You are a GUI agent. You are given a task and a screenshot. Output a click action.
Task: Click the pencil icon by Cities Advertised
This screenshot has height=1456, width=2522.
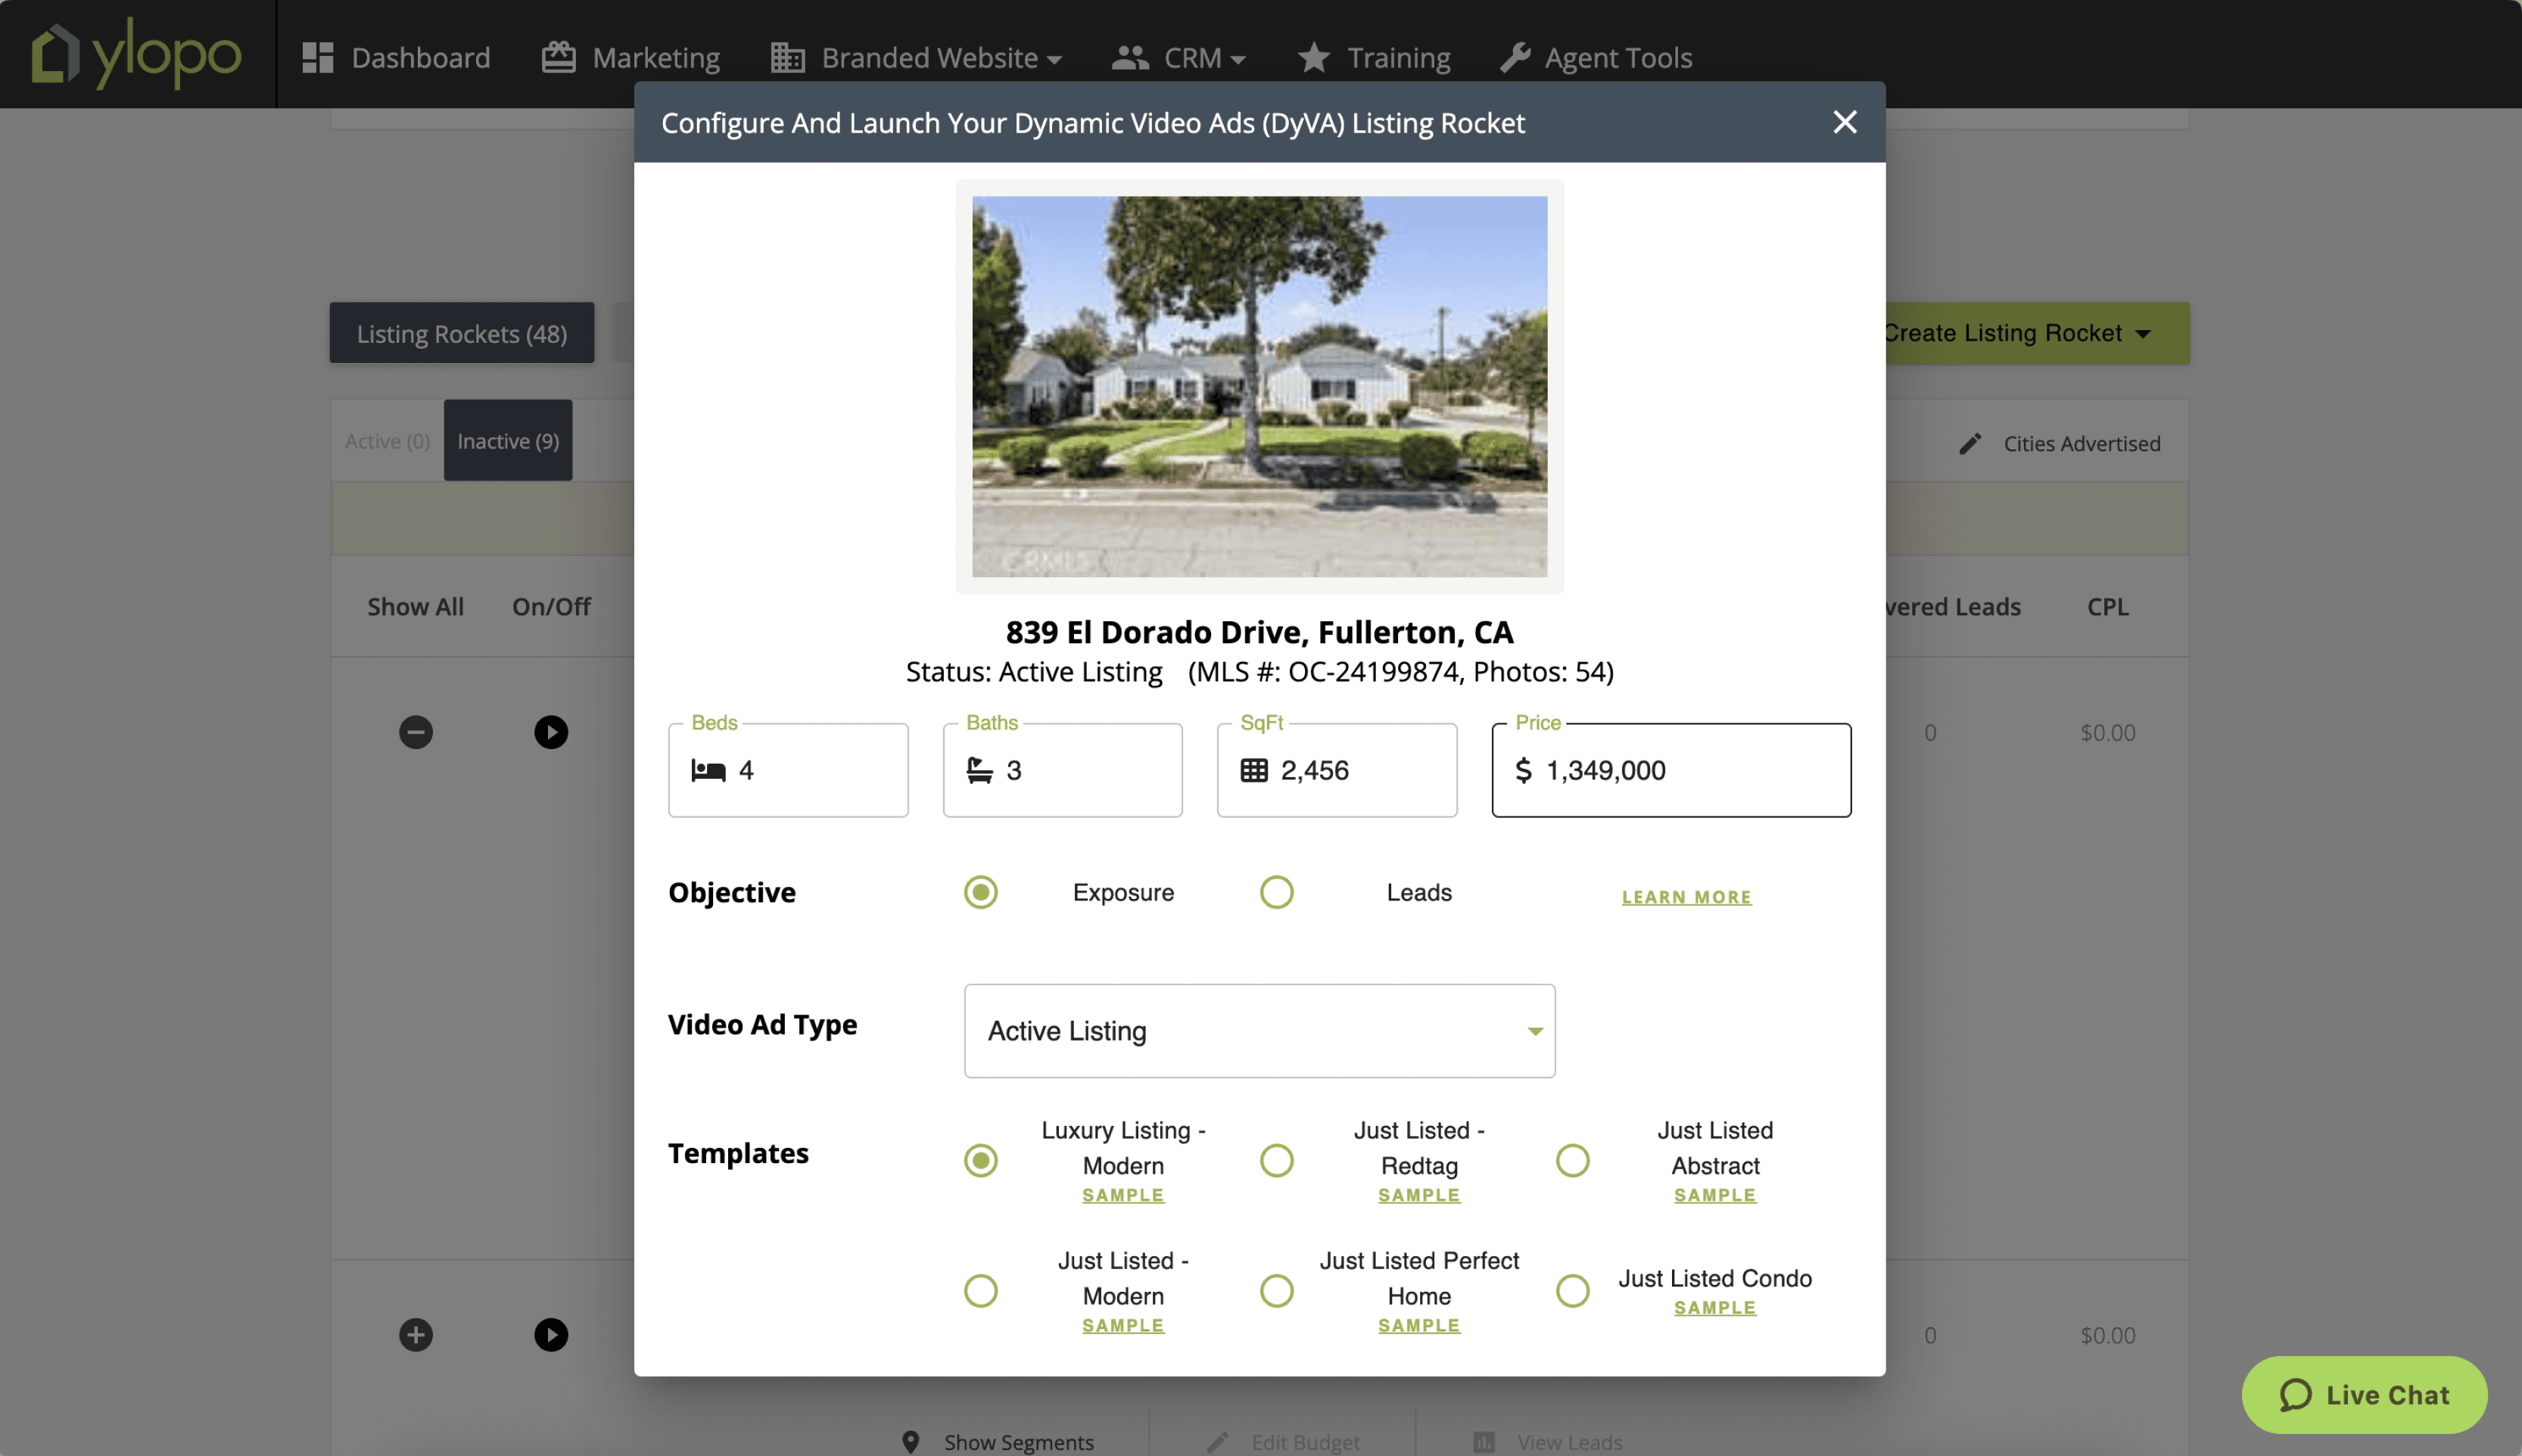(x=1970, y=443)
